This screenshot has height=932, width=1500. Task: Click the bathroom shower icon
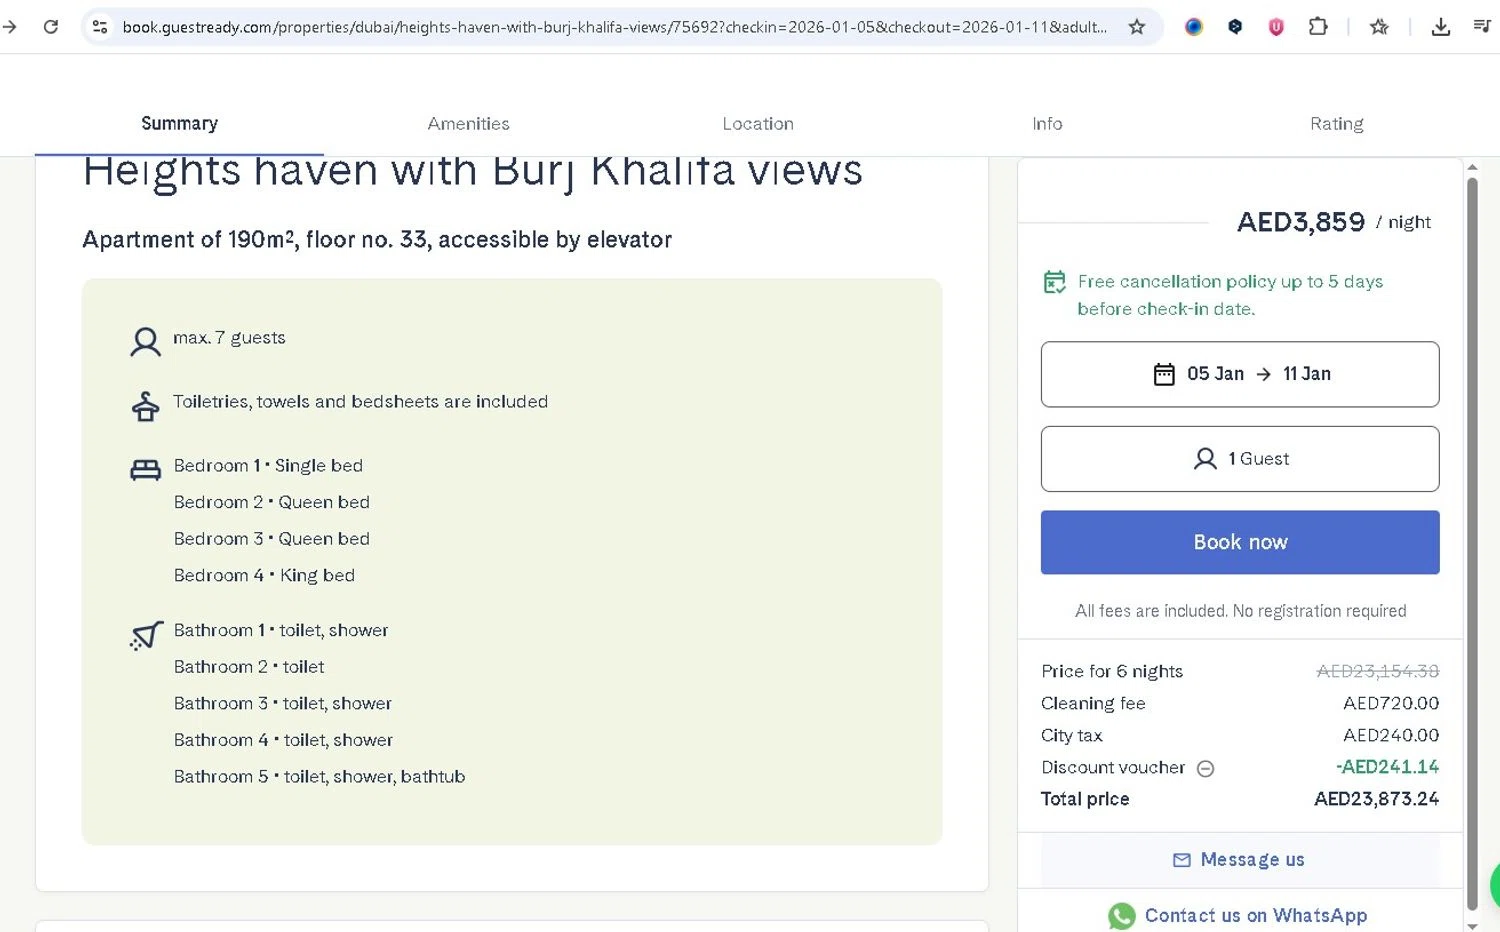point(146,635)
